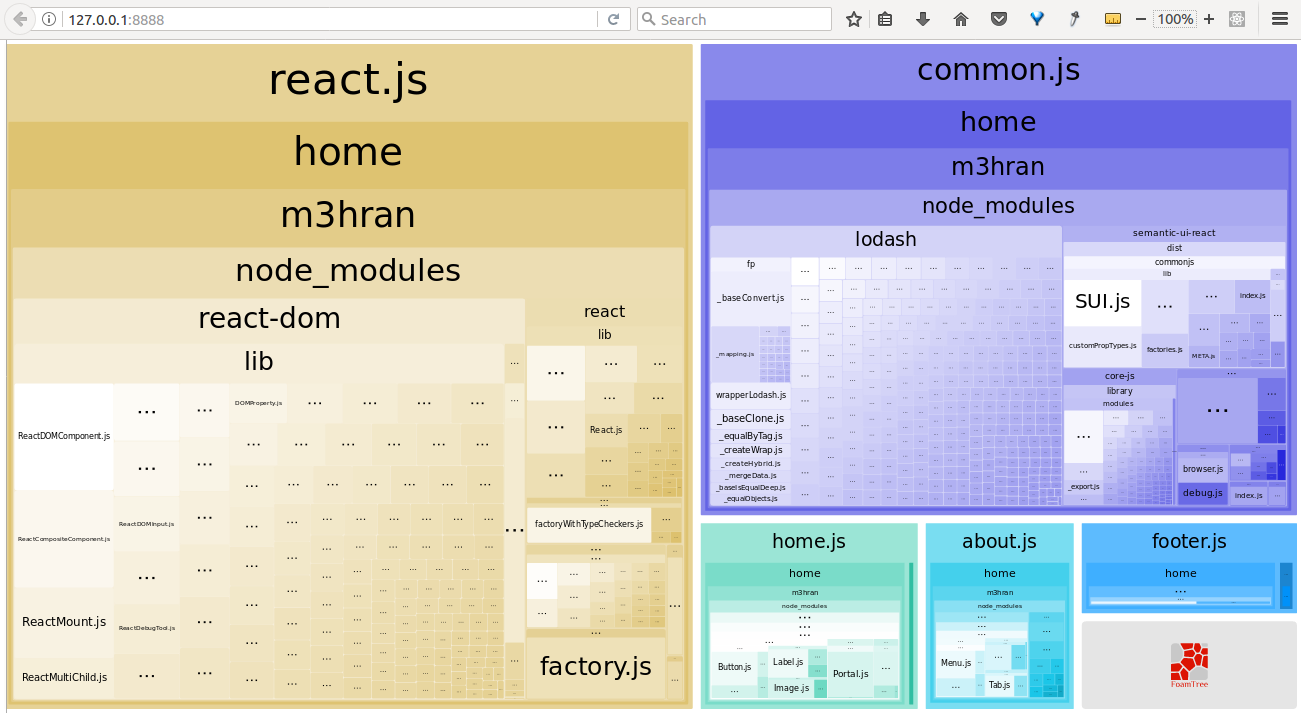This screenshot has height=713, width=1301.
Task: Click the ReactCompositeComponent.js cell
Action: [x=64, y=539]
